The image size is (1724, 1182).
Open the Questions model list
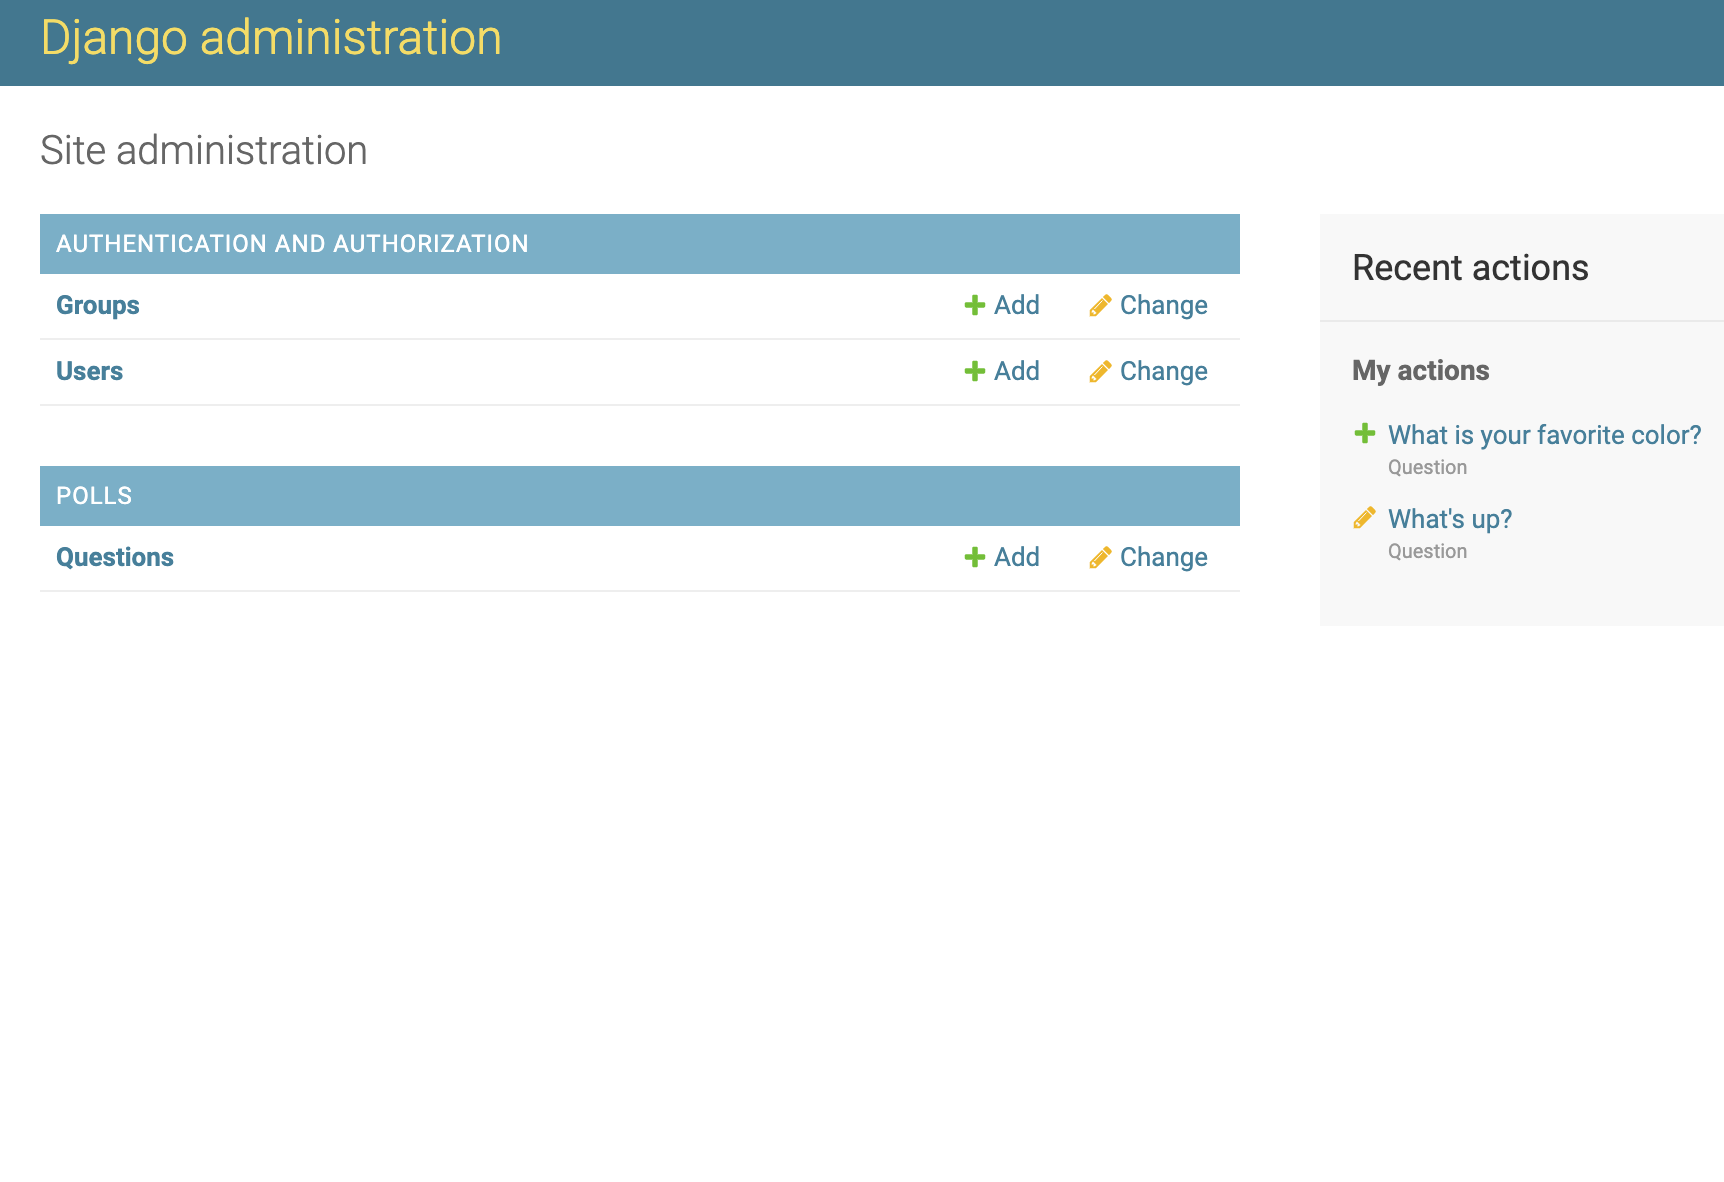tap(115, 557)
